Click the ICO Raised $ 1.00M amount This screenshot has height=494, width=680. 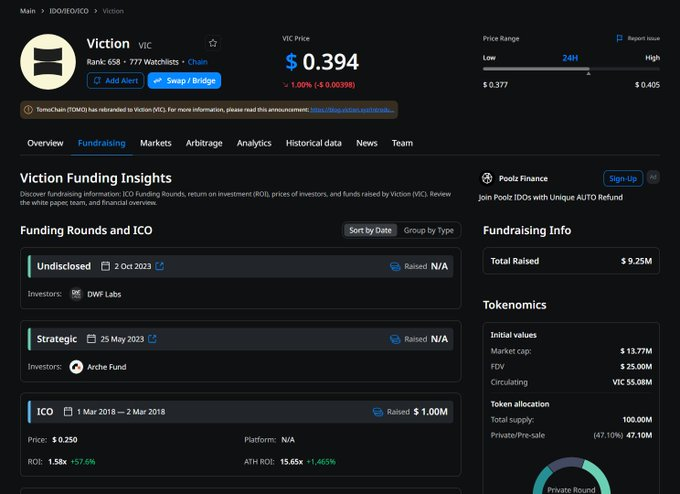[430, 412]
